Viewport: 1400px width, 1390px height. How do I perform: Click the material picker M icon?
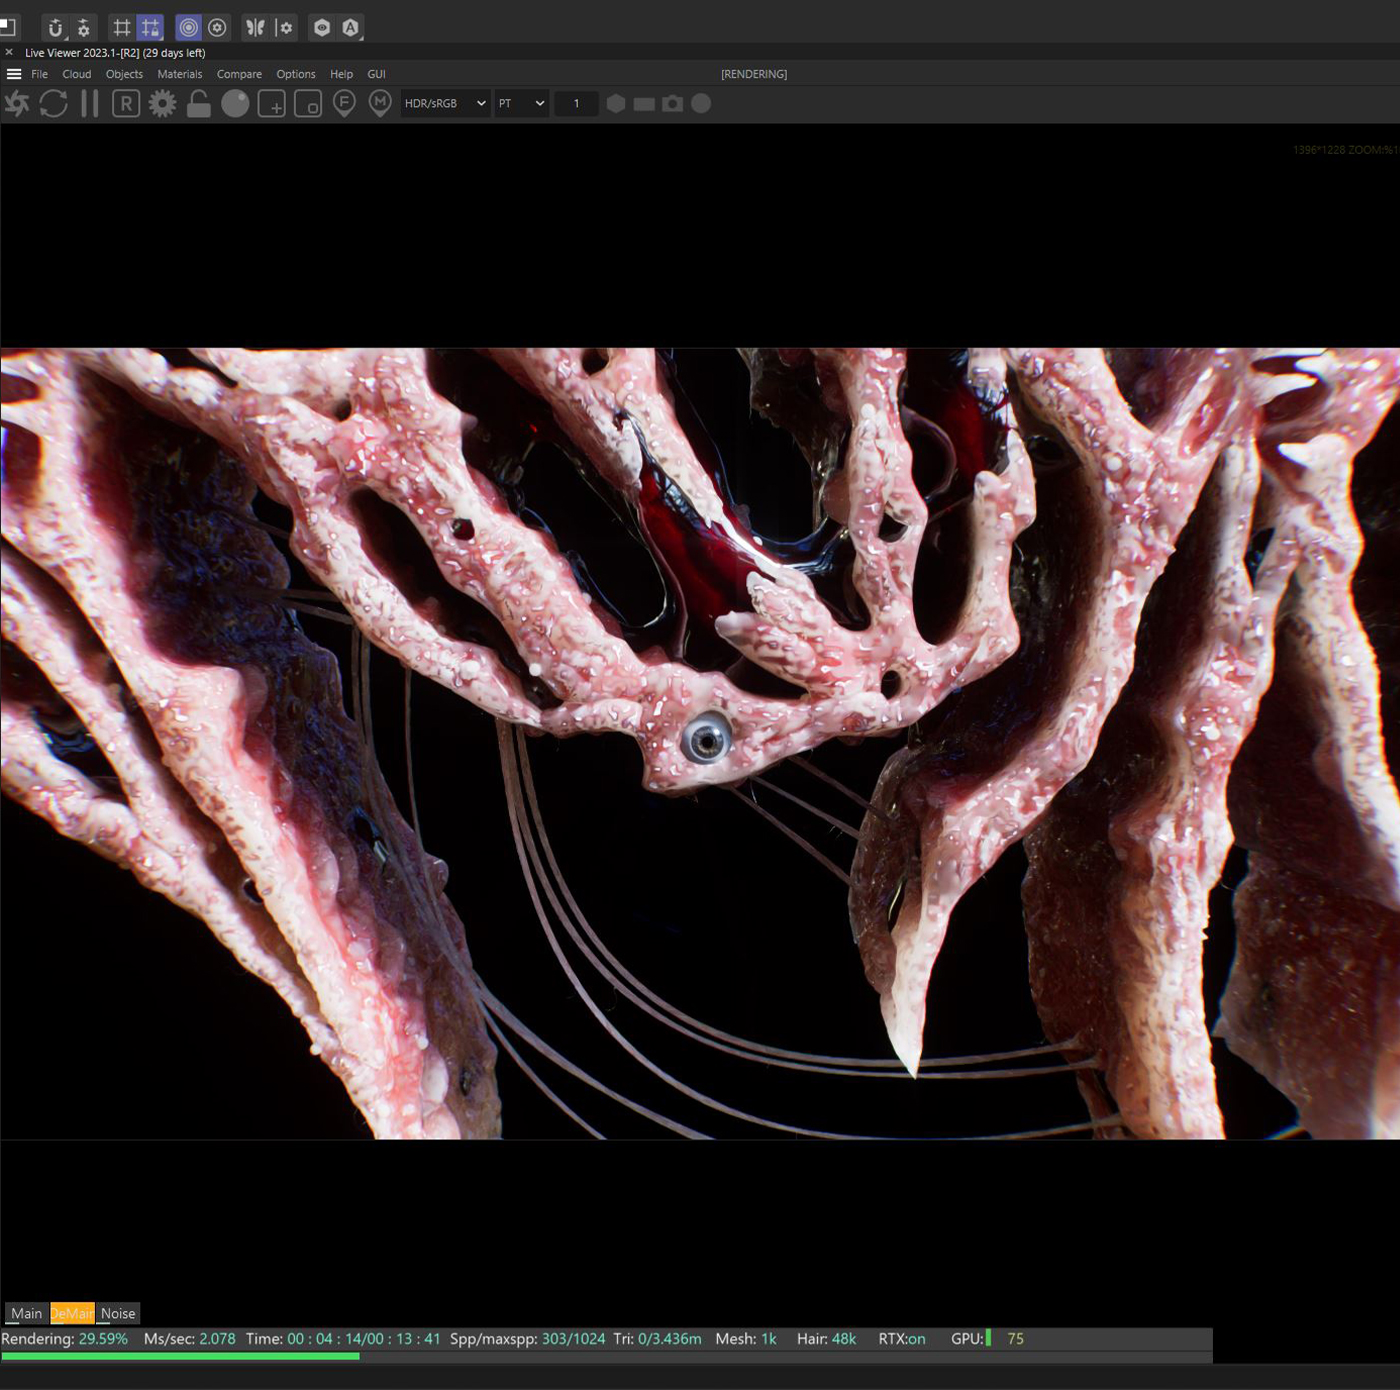380,103
